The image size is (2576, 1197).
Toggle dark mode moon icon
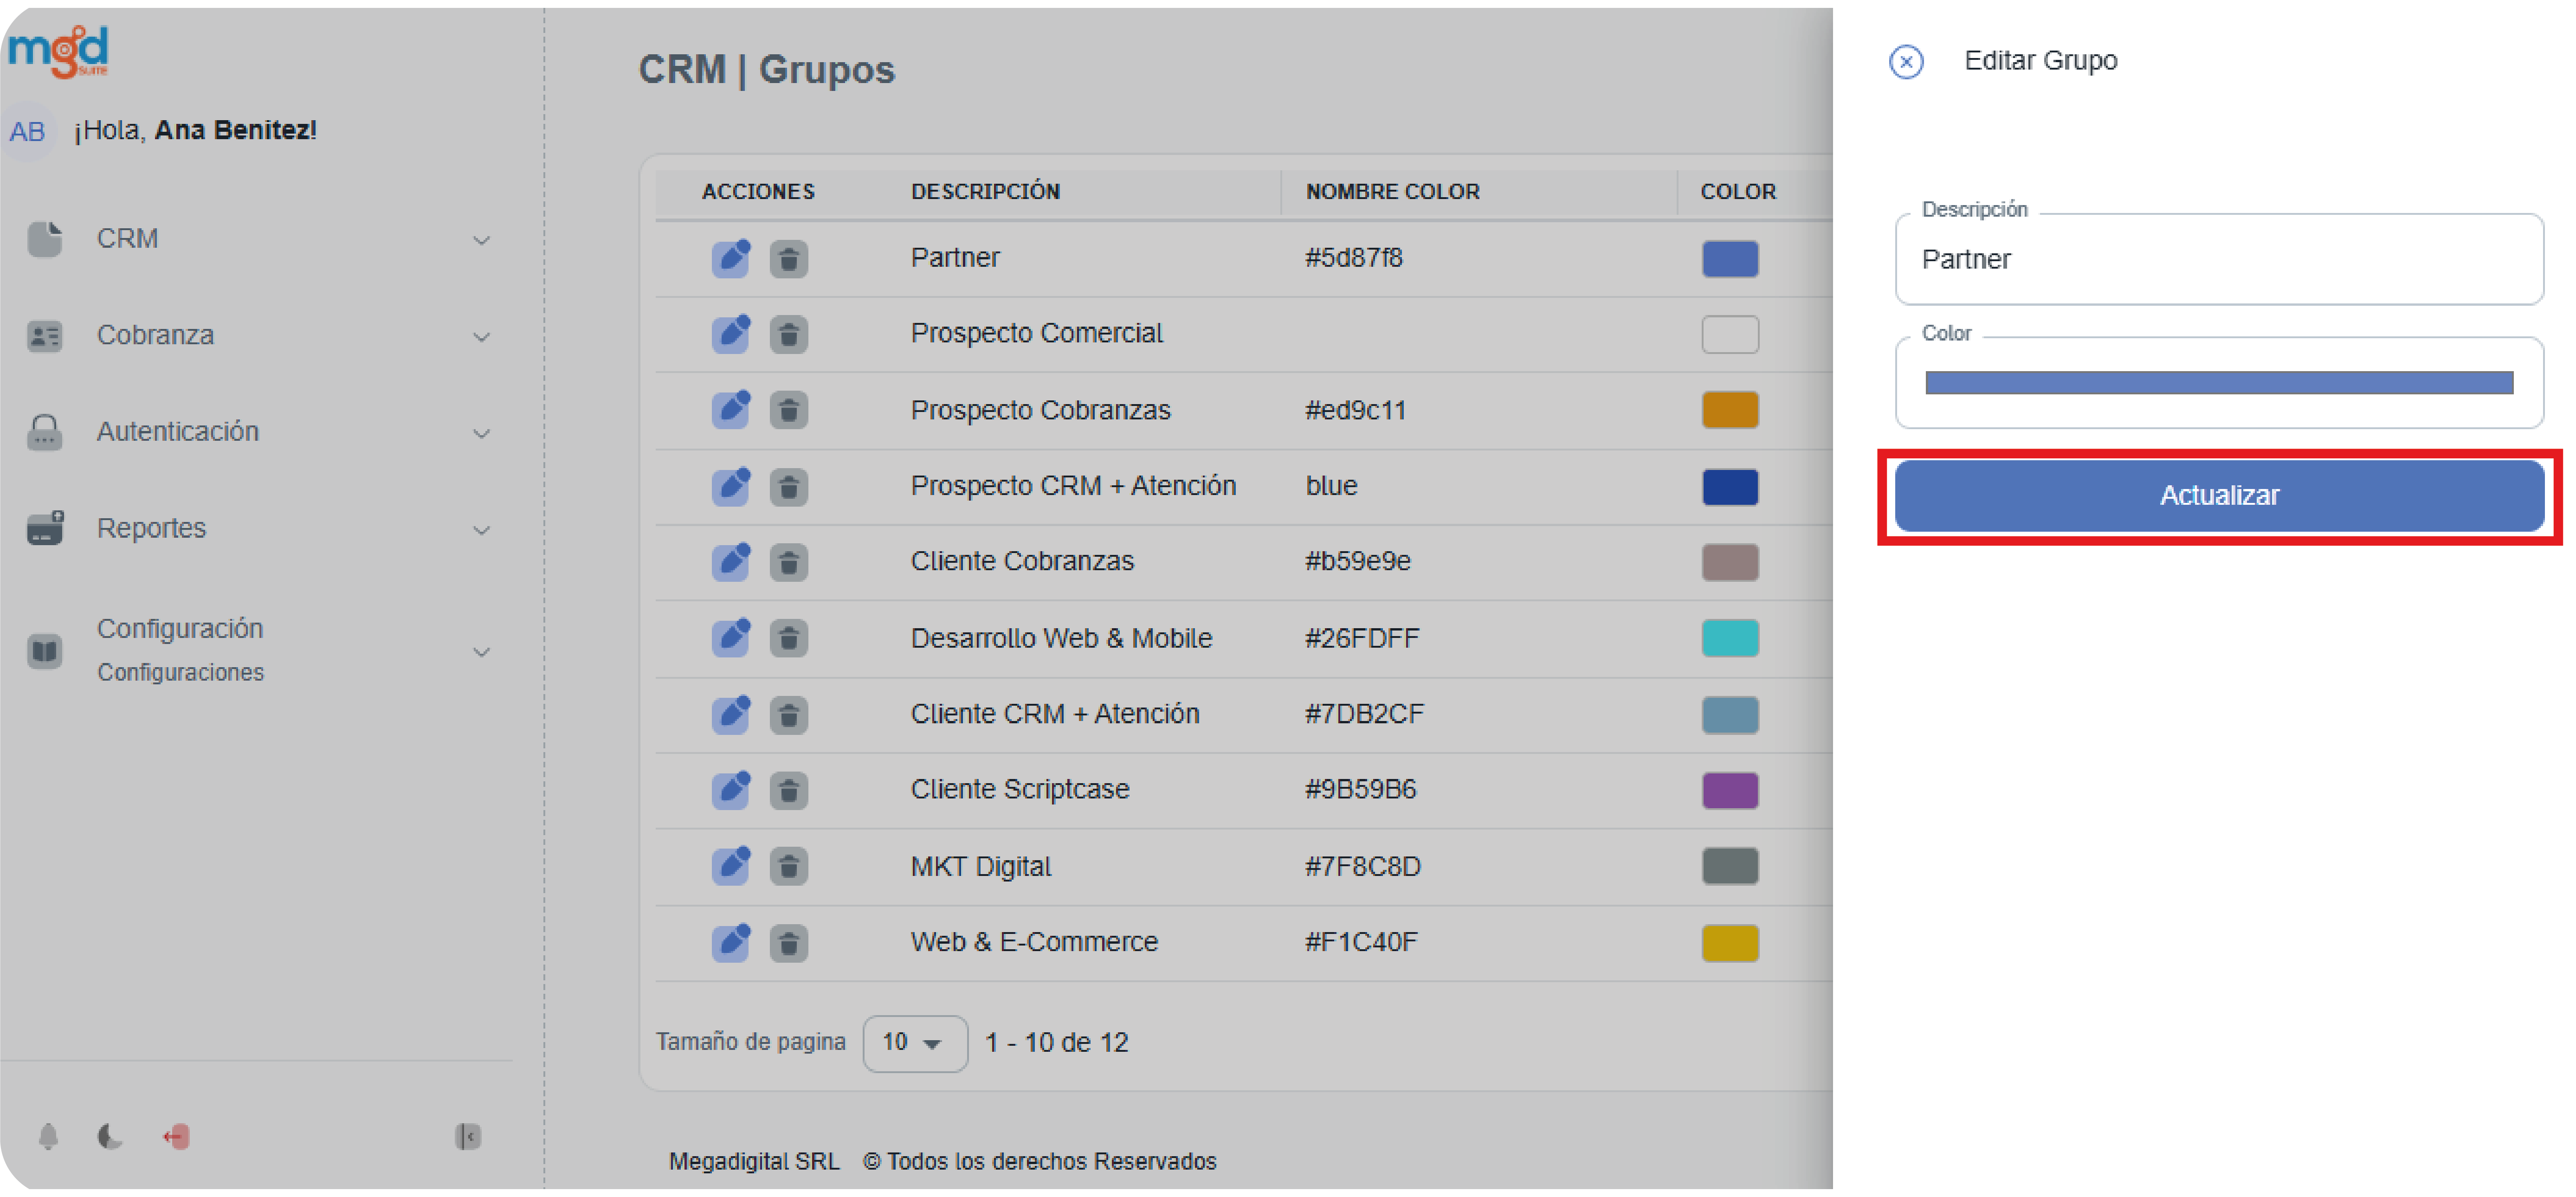pyautogui.click(x=110, y=1136)
